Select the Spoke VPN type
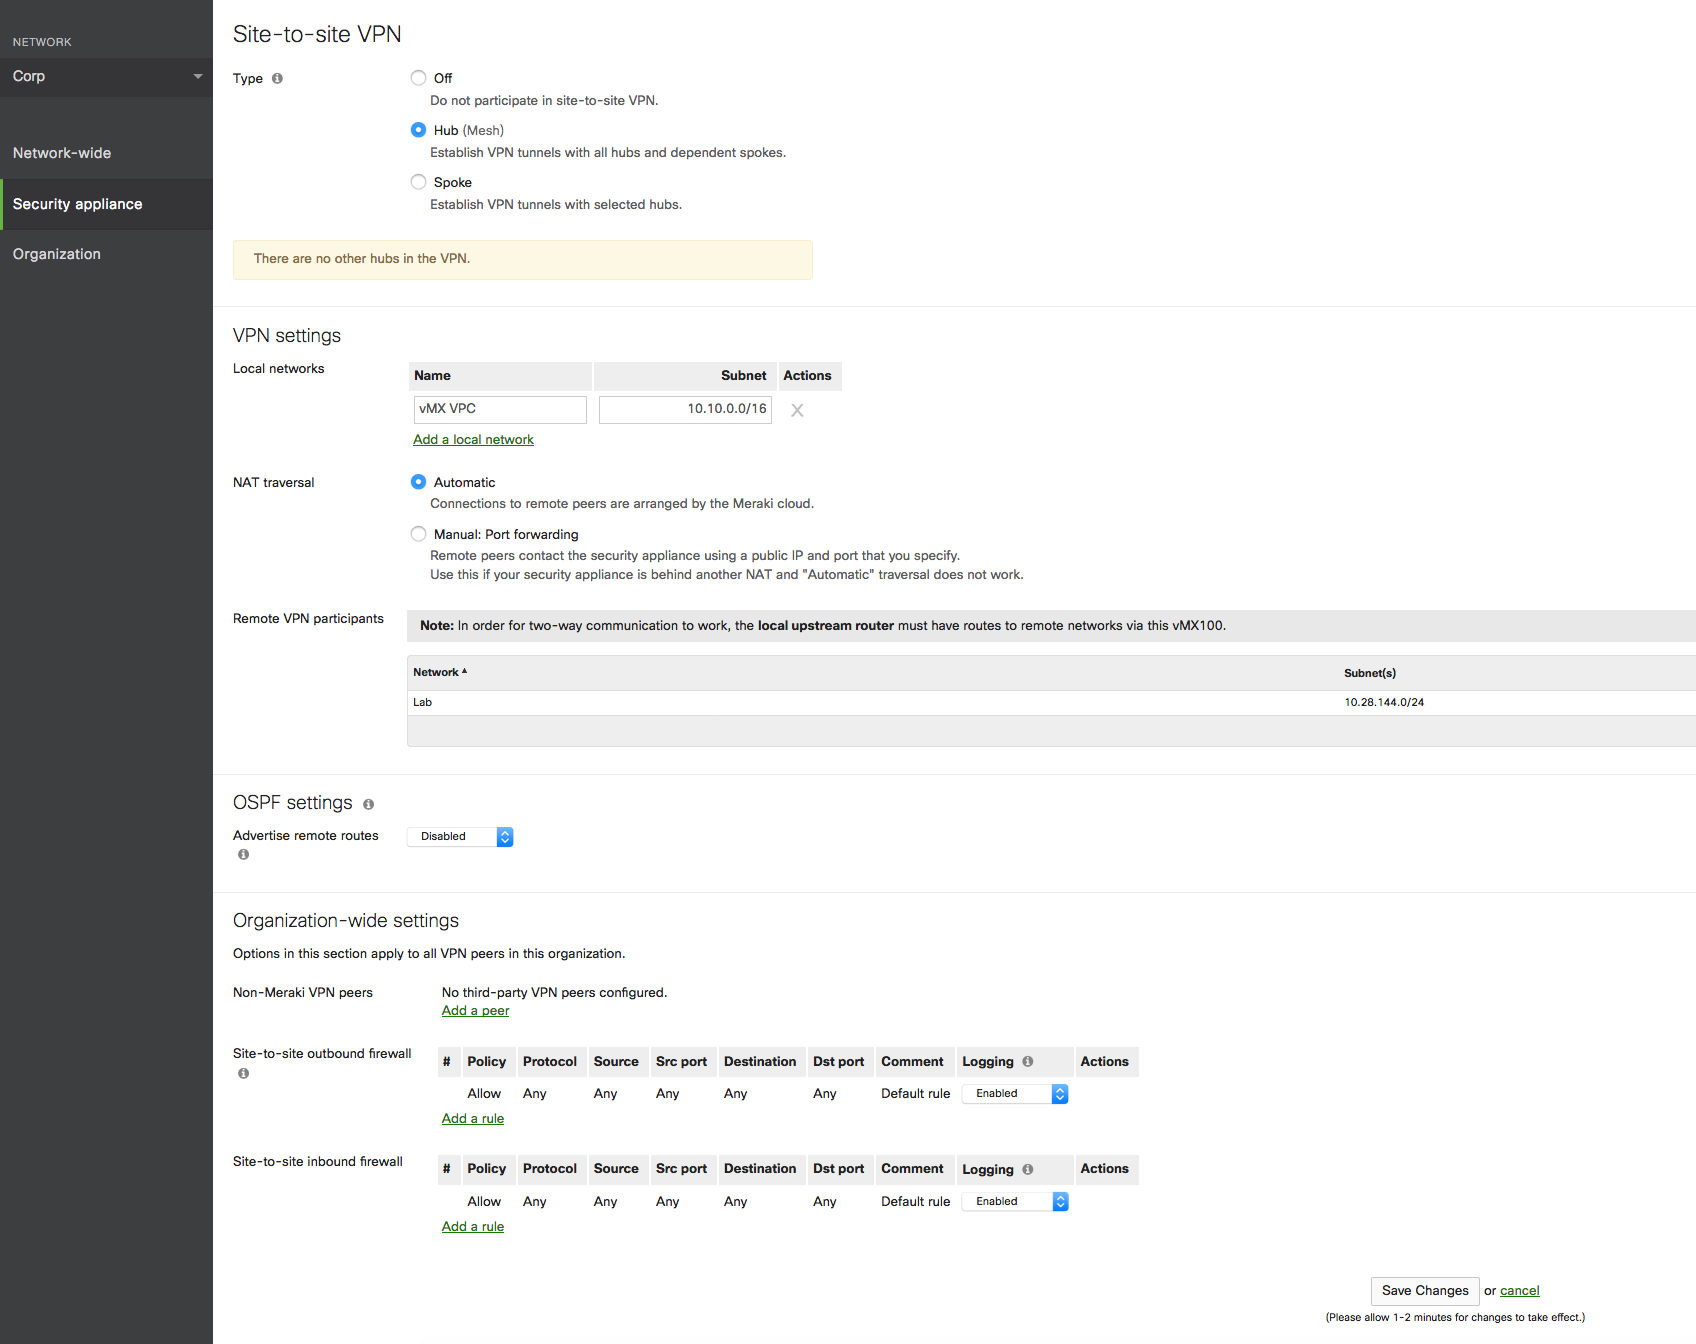The width and height of the screenshot is (1696, 1344). tap(418, 182)
